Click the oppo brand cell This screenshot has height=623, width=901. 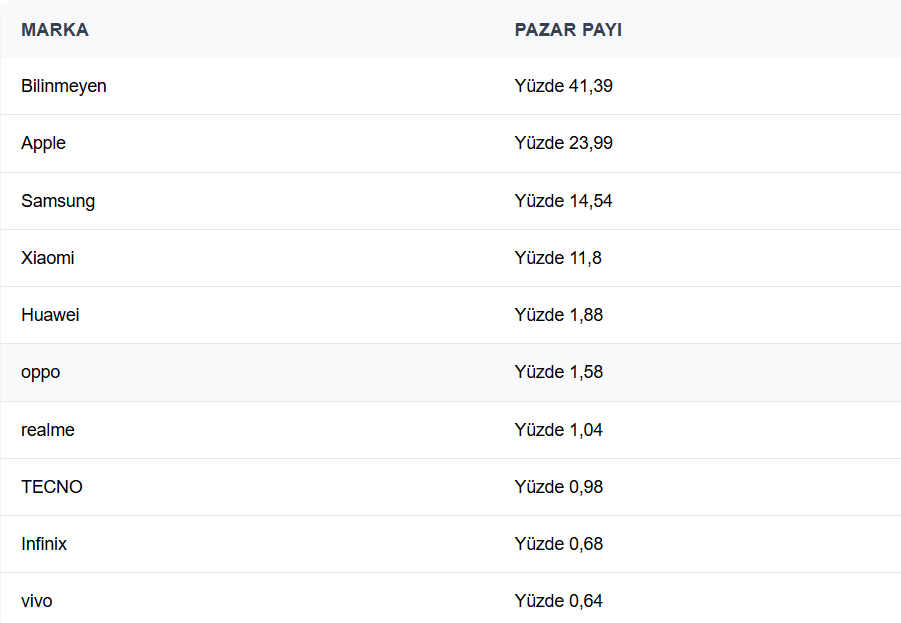(41, 372)
